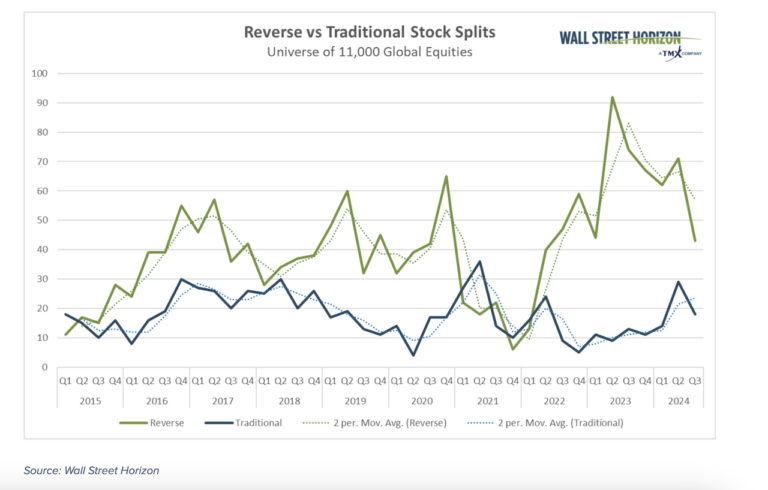
Task: Click the chart title 'Reverse vs Traditional Stock Splits'
Action: pyautogui.click(x=370, y=32)
